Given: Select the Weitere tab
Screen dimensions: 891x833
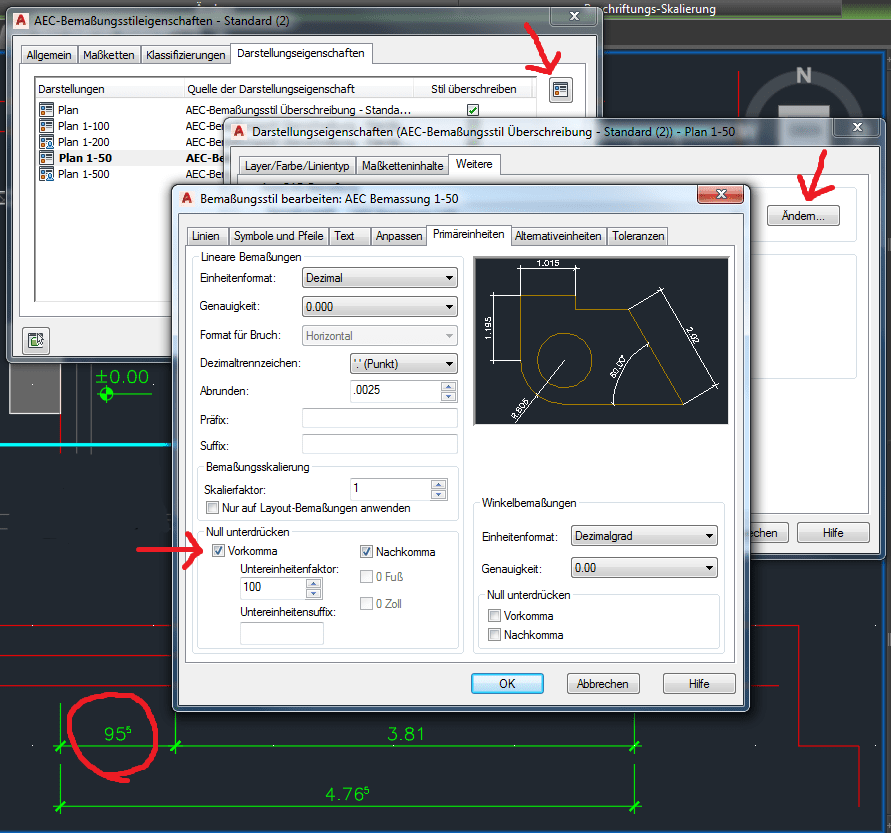Looking at the screenshot, I should (x=474, y=164).
